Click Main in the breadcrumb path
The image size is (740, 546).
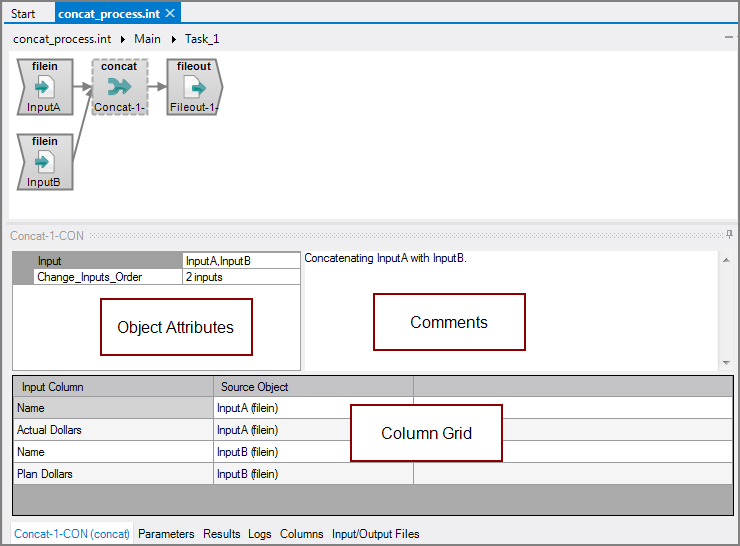coord(147,39)
